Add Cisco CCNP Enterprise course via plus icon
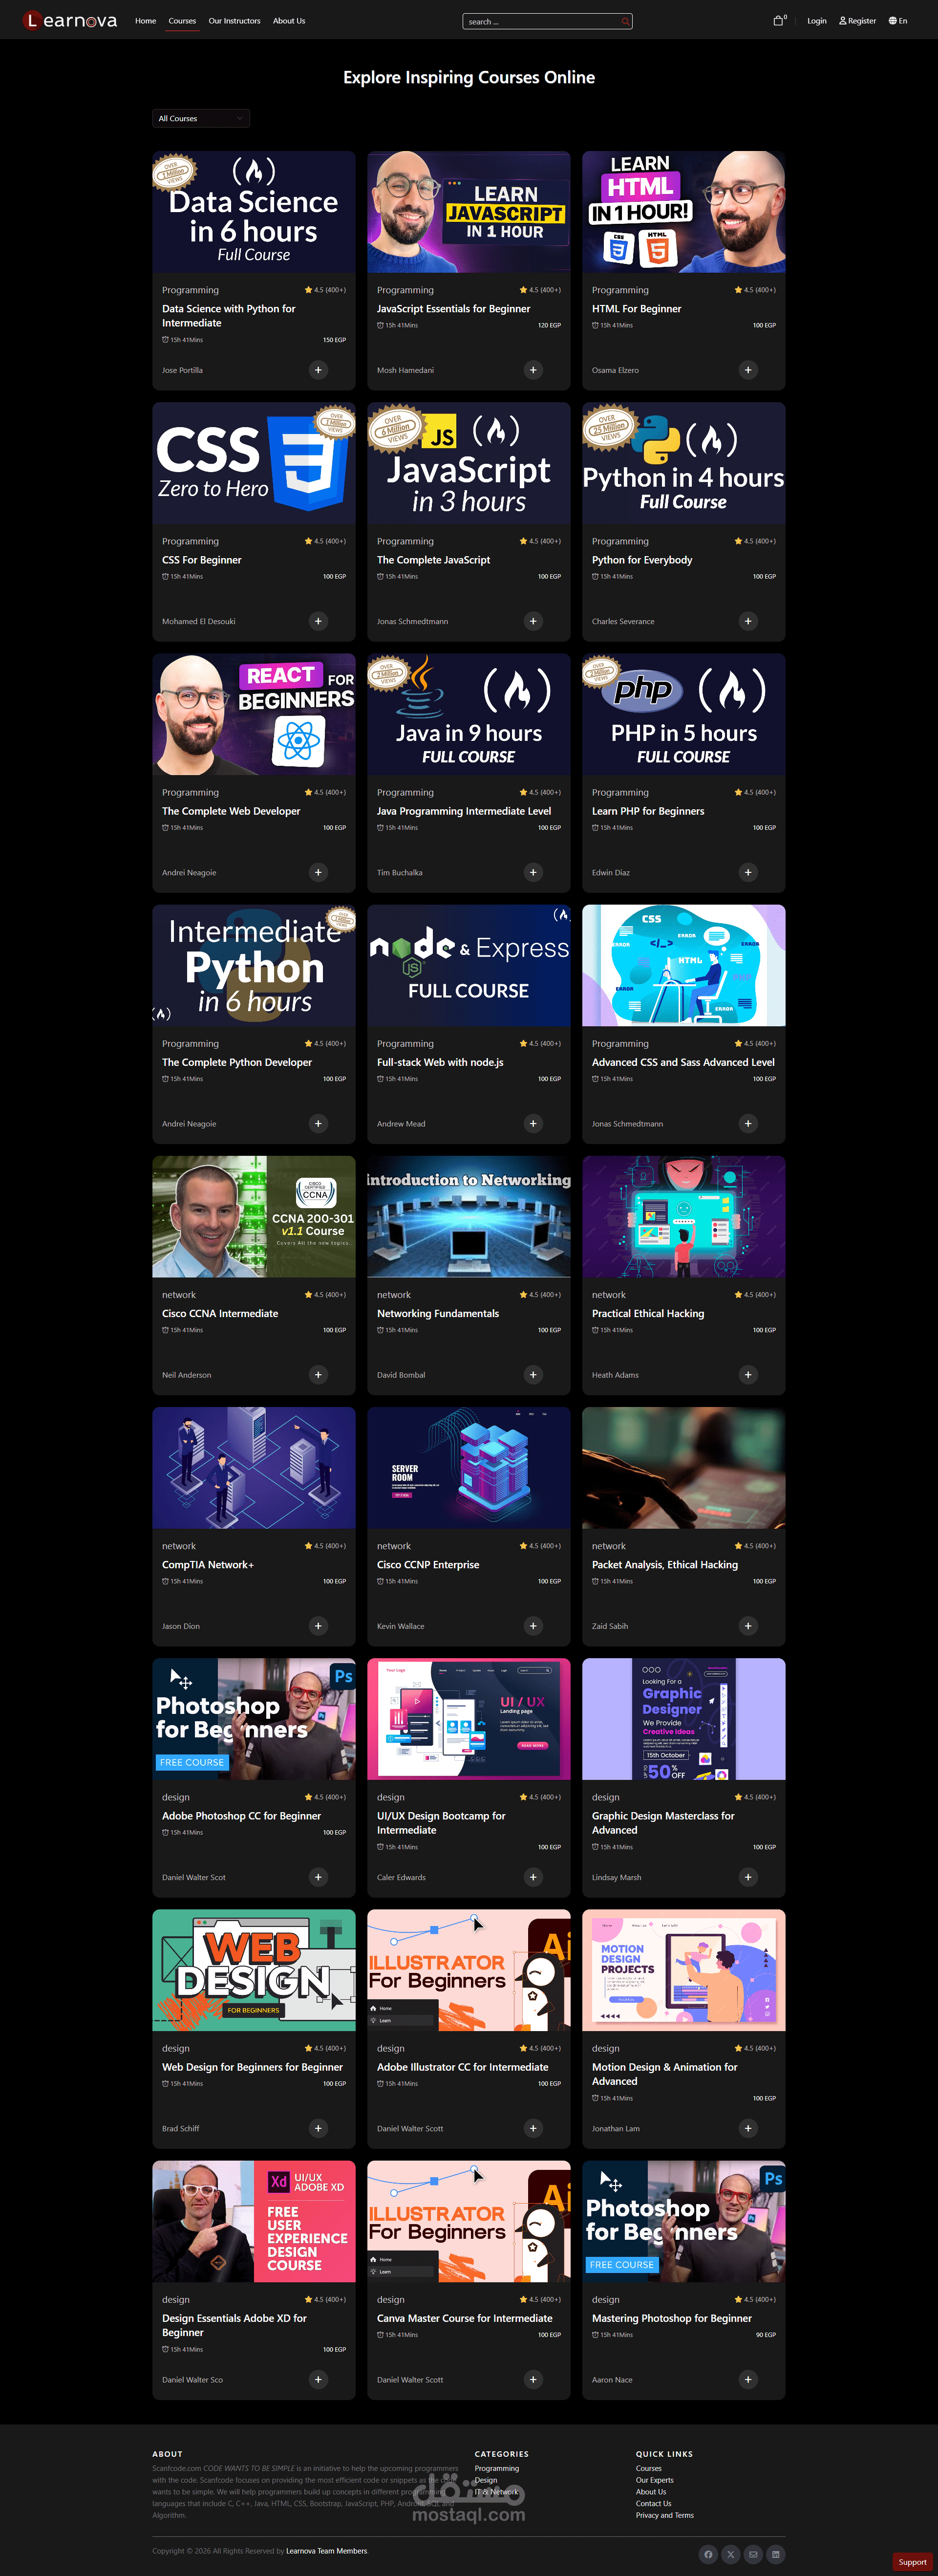The image size is (938, 2576). 533,1626
